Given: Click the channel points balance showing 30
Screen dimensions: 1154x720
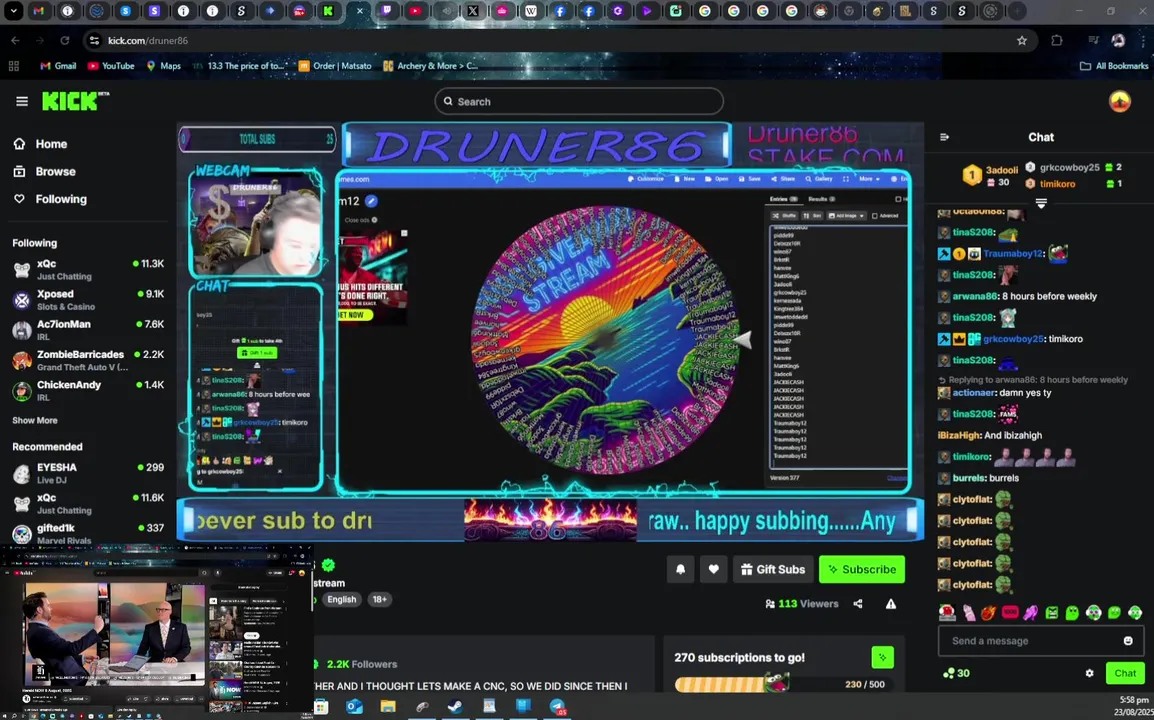Looking at the screenshot, I should [956, 673].
